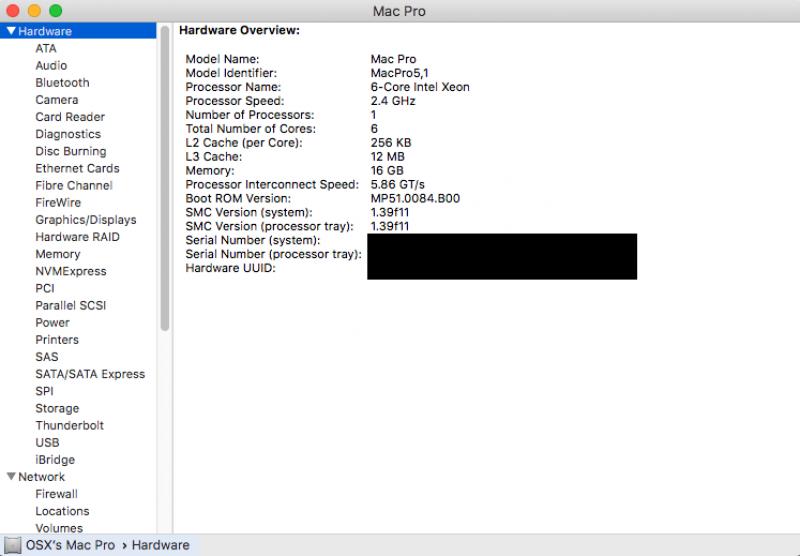
Task: Select Bluetooth in the sidebar
Action: 62,83
